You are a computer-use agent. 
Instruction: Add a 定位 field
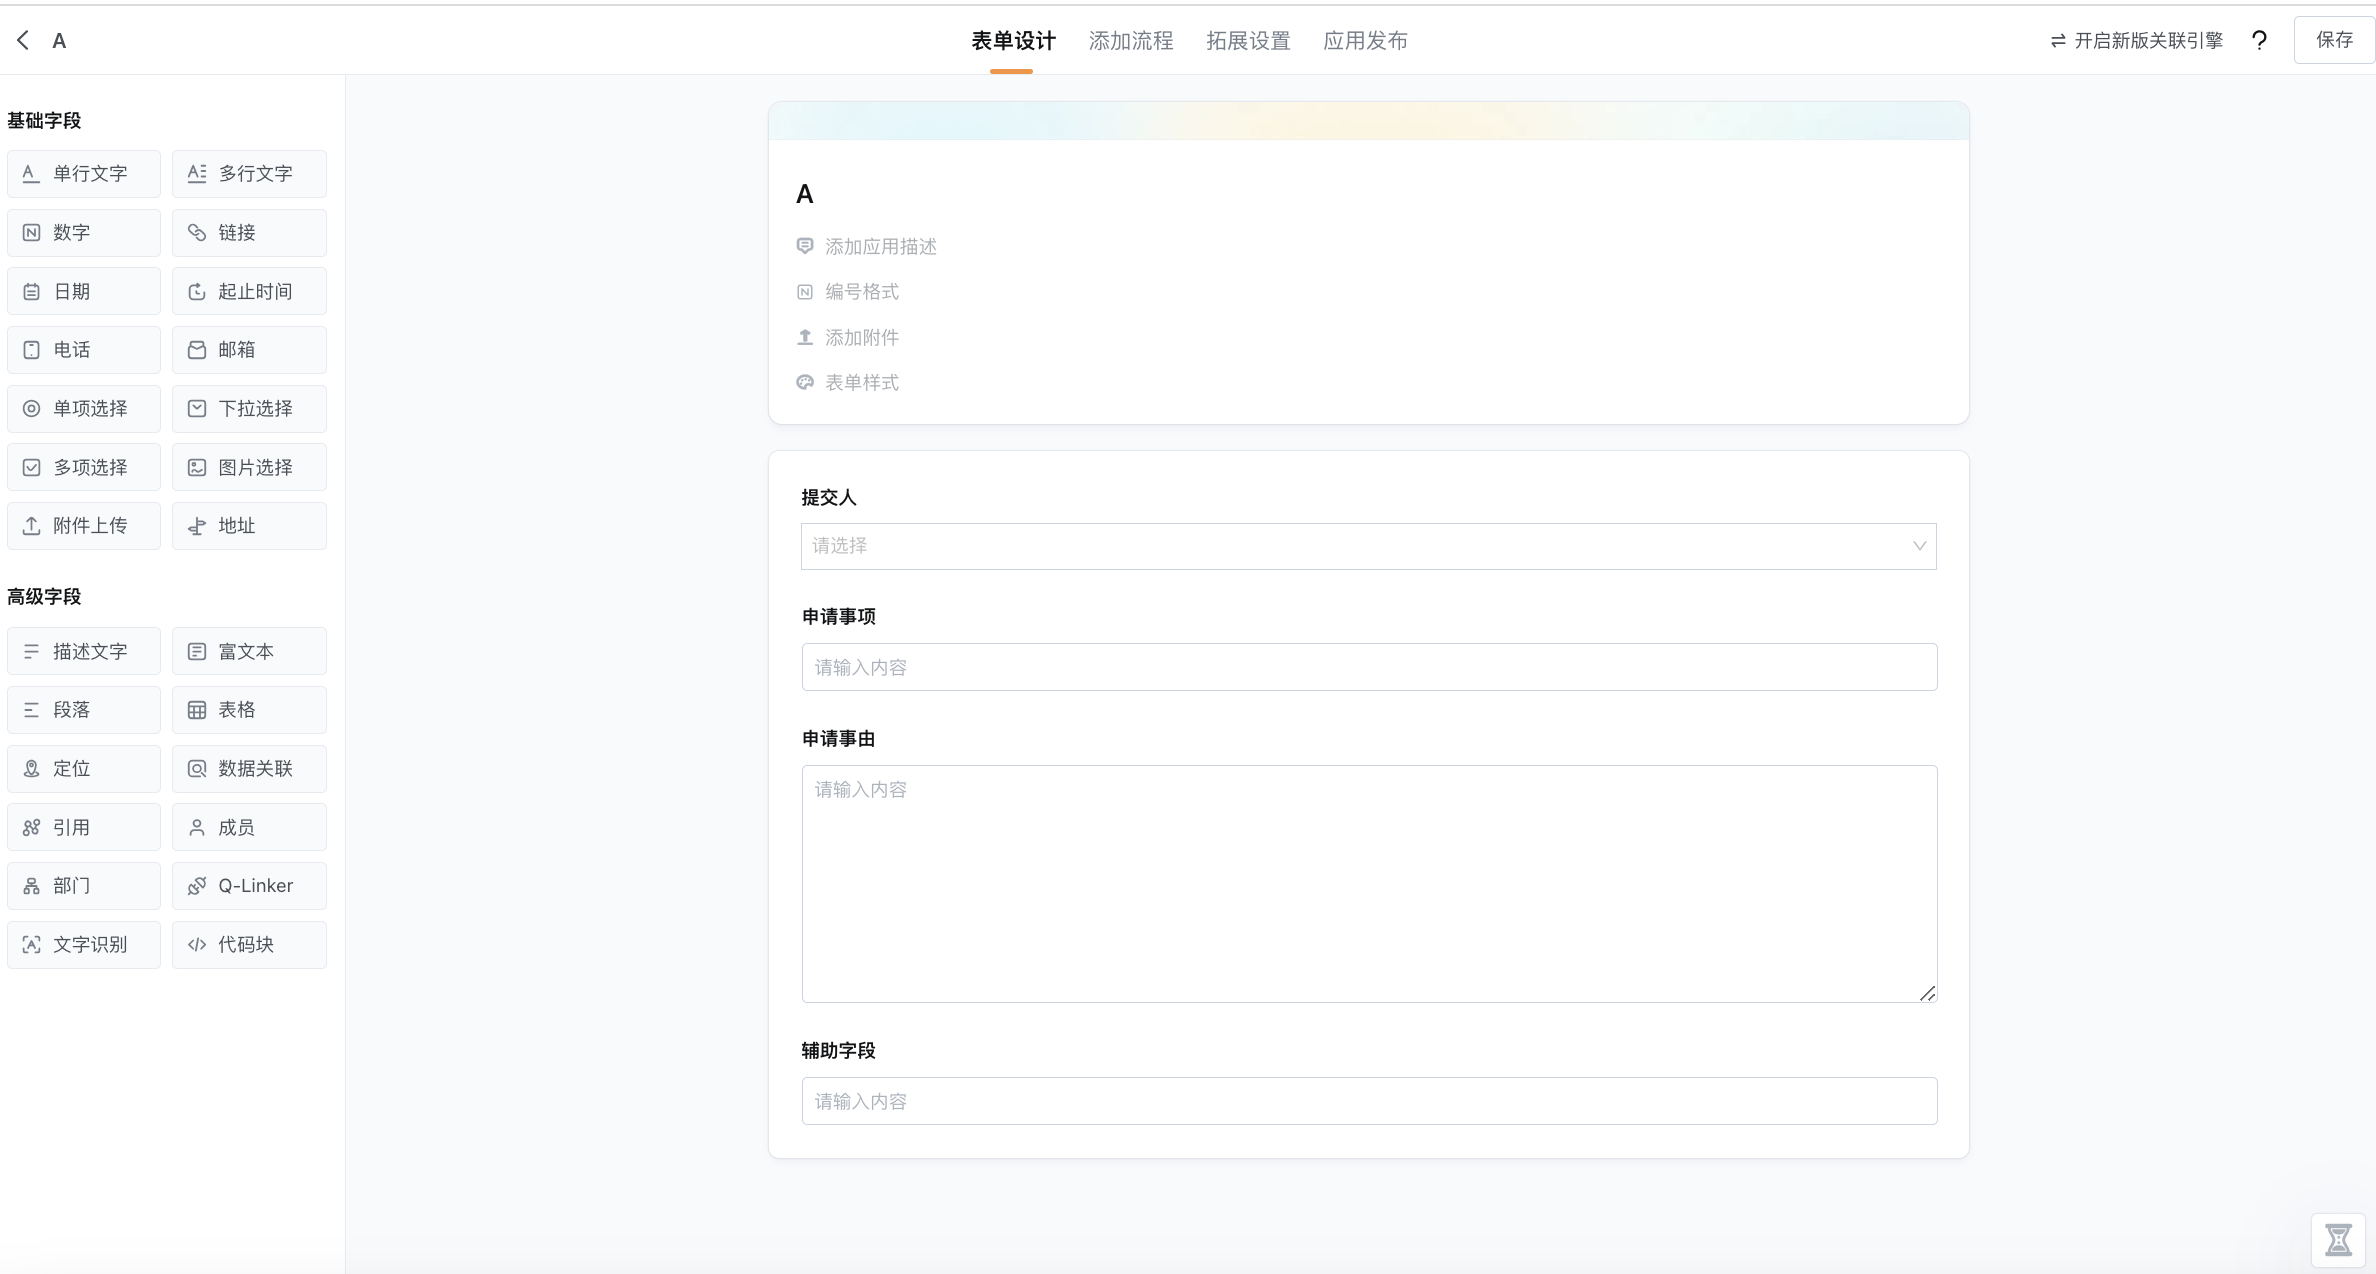pos(84,769)
